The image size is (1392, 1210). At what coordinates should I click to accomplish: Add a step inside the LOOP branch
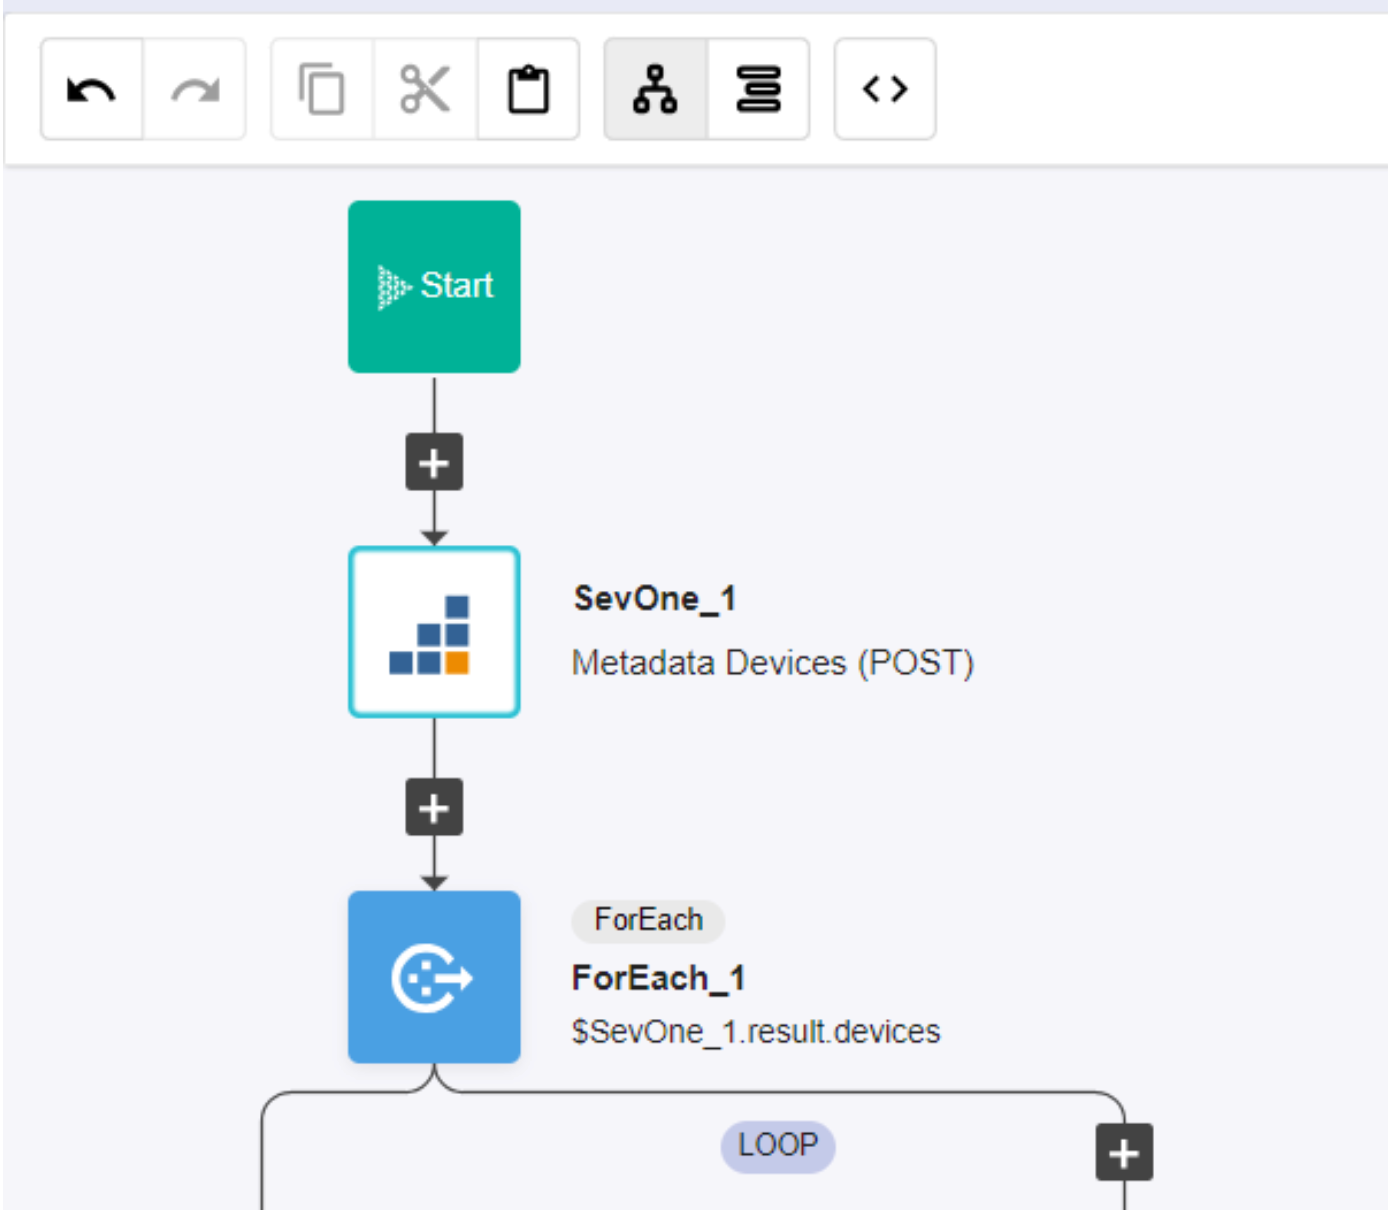pos(1124,1152)
